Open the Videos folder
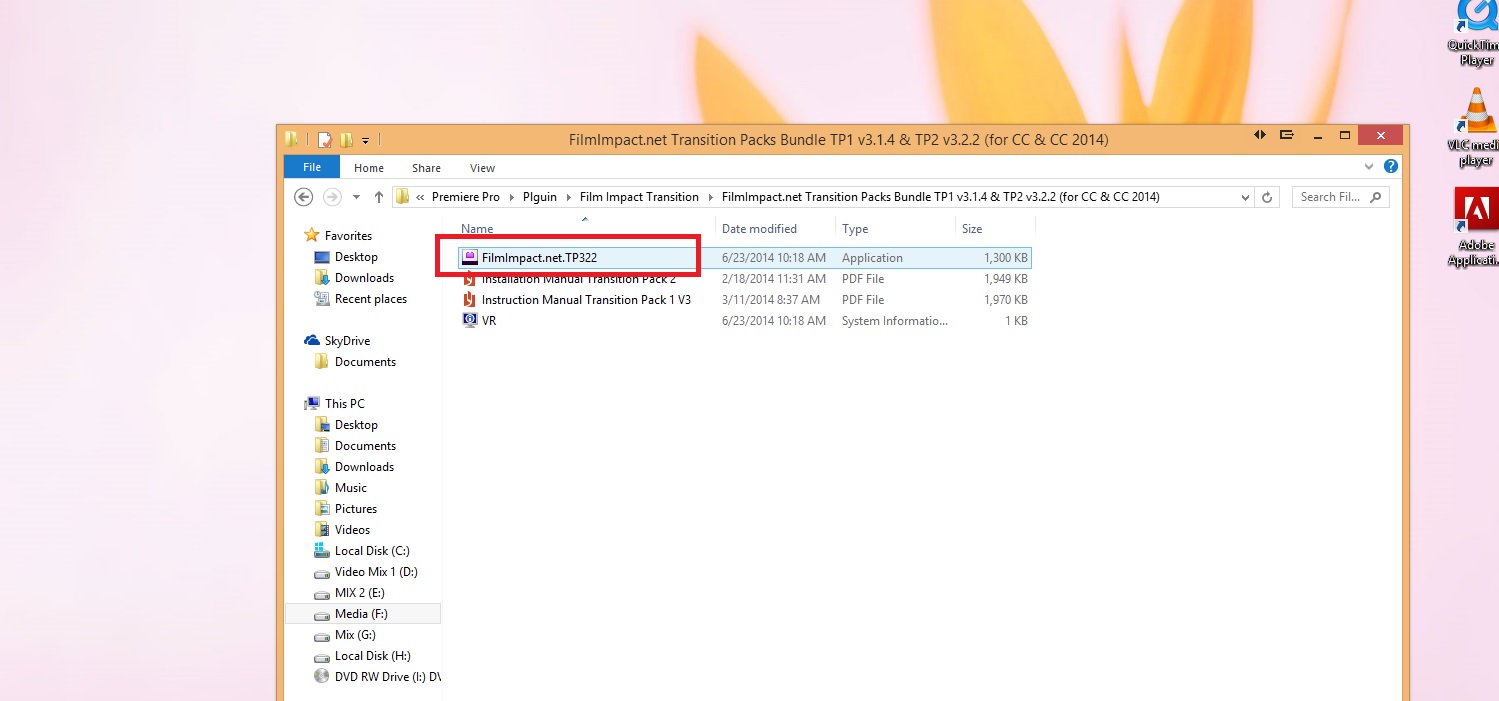Viewport: 1499px width, 701px height. click(352, 530)
